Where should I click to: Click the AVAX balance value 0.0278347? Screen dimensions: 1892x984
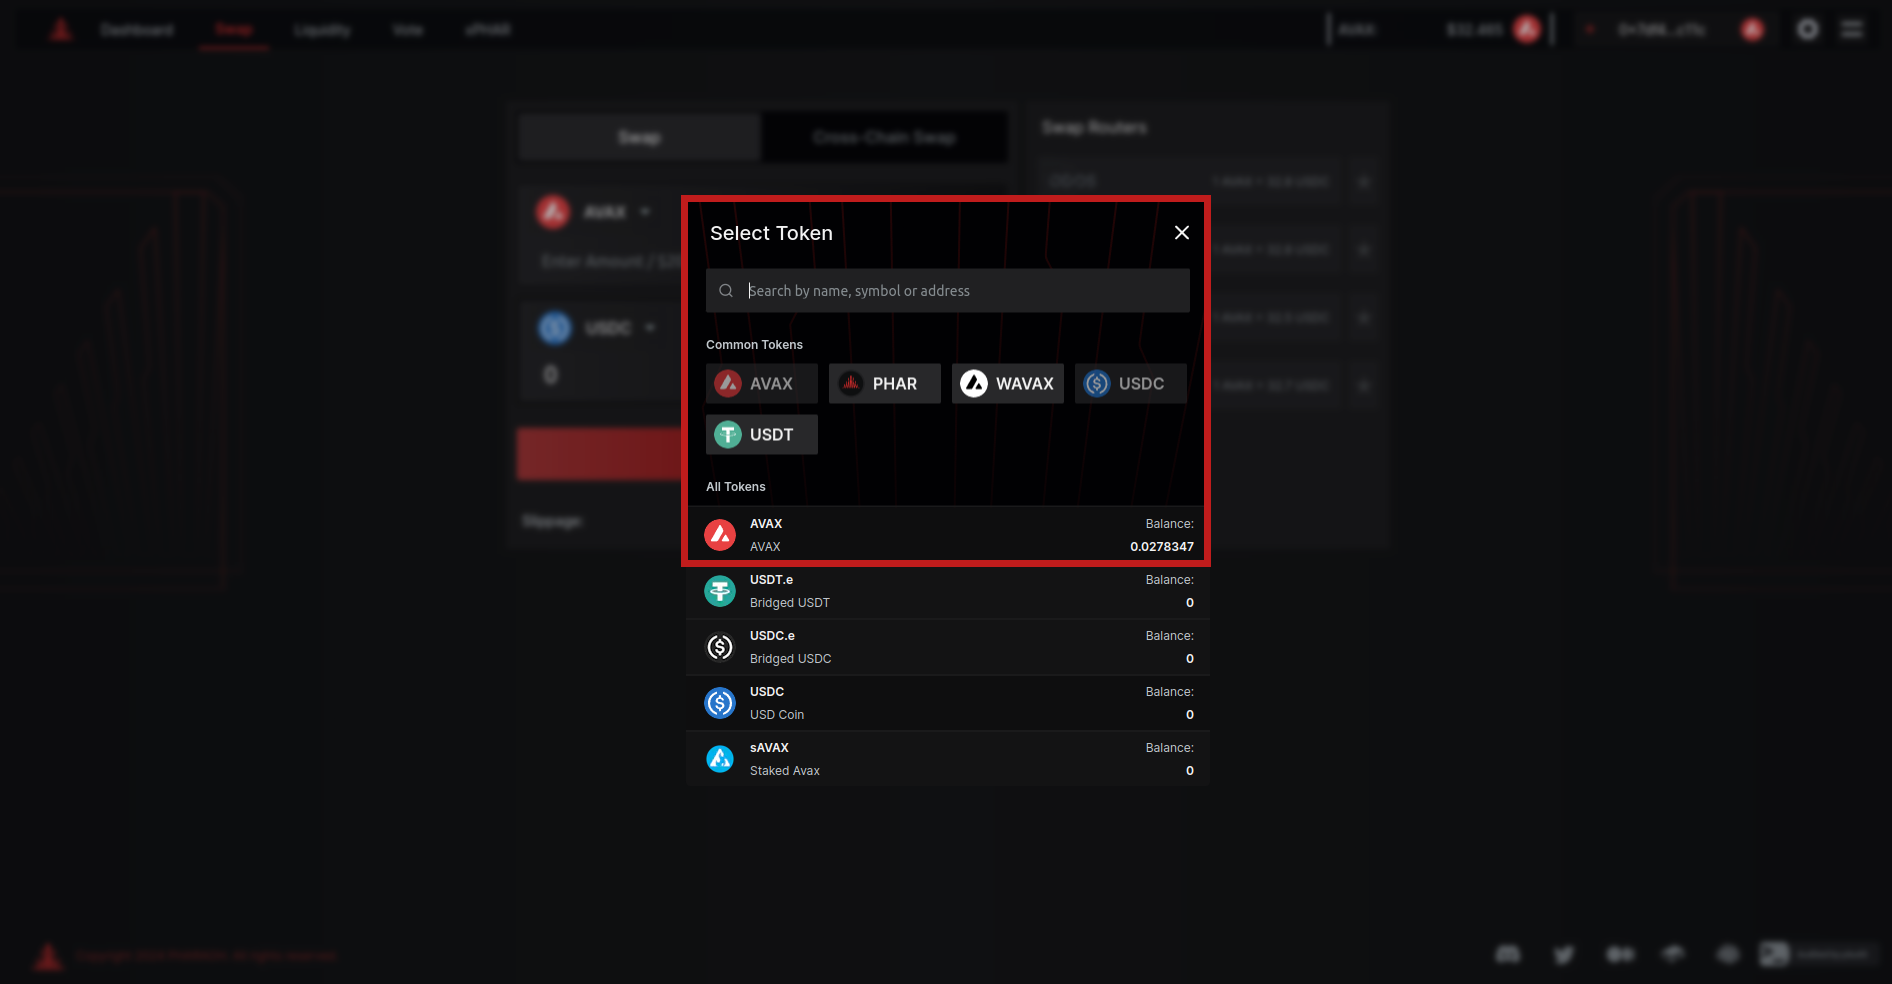1162,547
